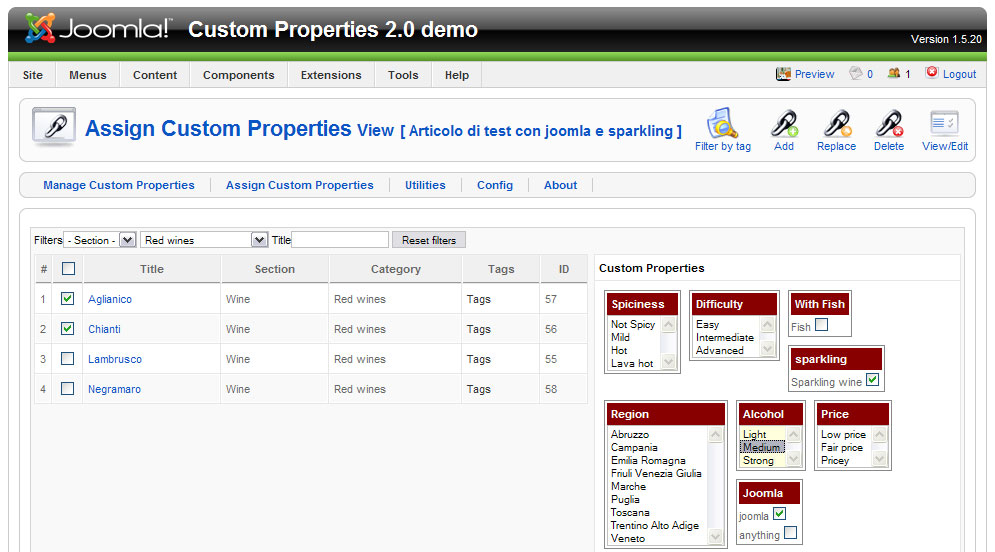Toggle the Sparkling wine checkbox
The width and height of the screenshot is (995, 552).
pyautogui.click(x=872, y=380)
